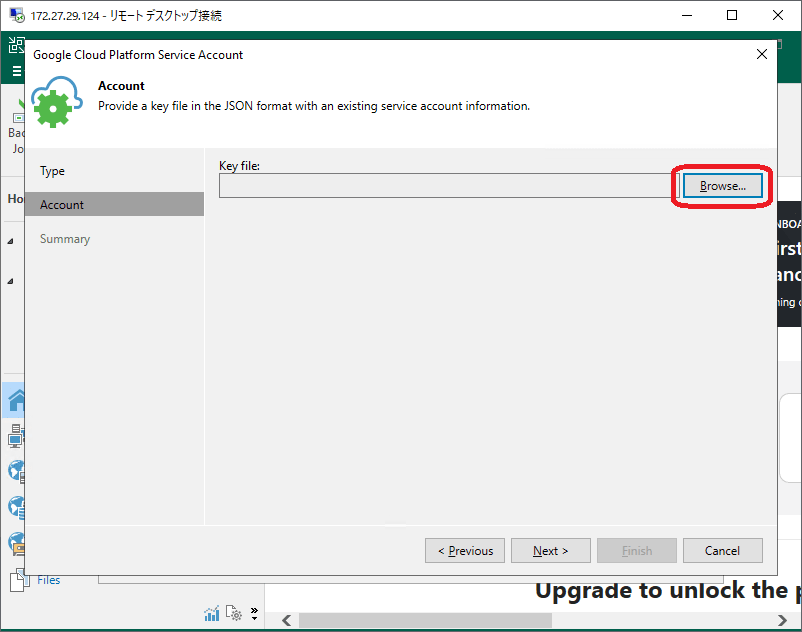Click horizontal scrollbar left arrow

(286, 620)
